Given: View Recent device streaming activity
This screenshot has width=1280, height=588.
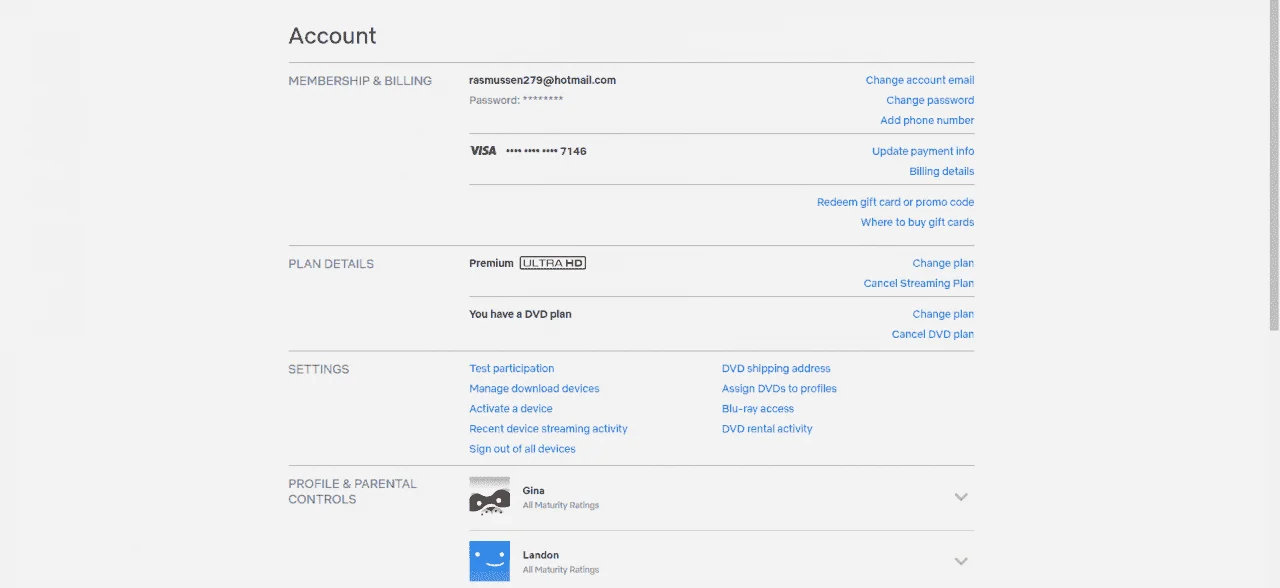Looking at the screenshot, I should [x=548, y=428].
